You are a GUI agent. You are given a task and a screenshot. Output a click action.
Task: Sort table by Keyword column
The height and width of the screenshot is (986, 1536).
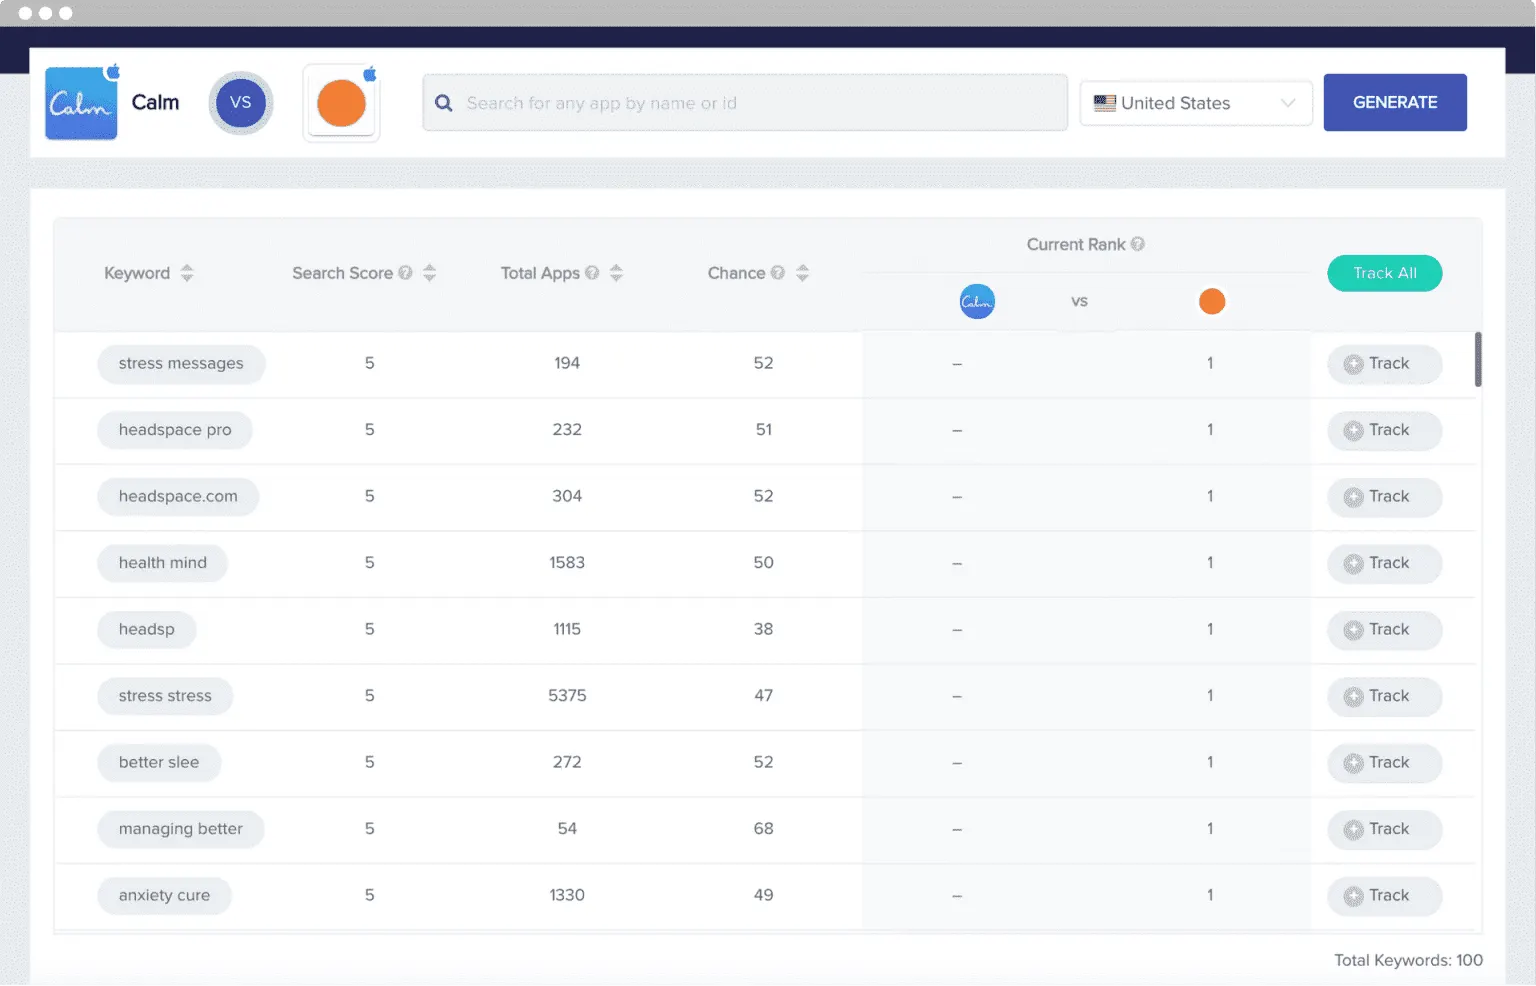pos(187,273)
